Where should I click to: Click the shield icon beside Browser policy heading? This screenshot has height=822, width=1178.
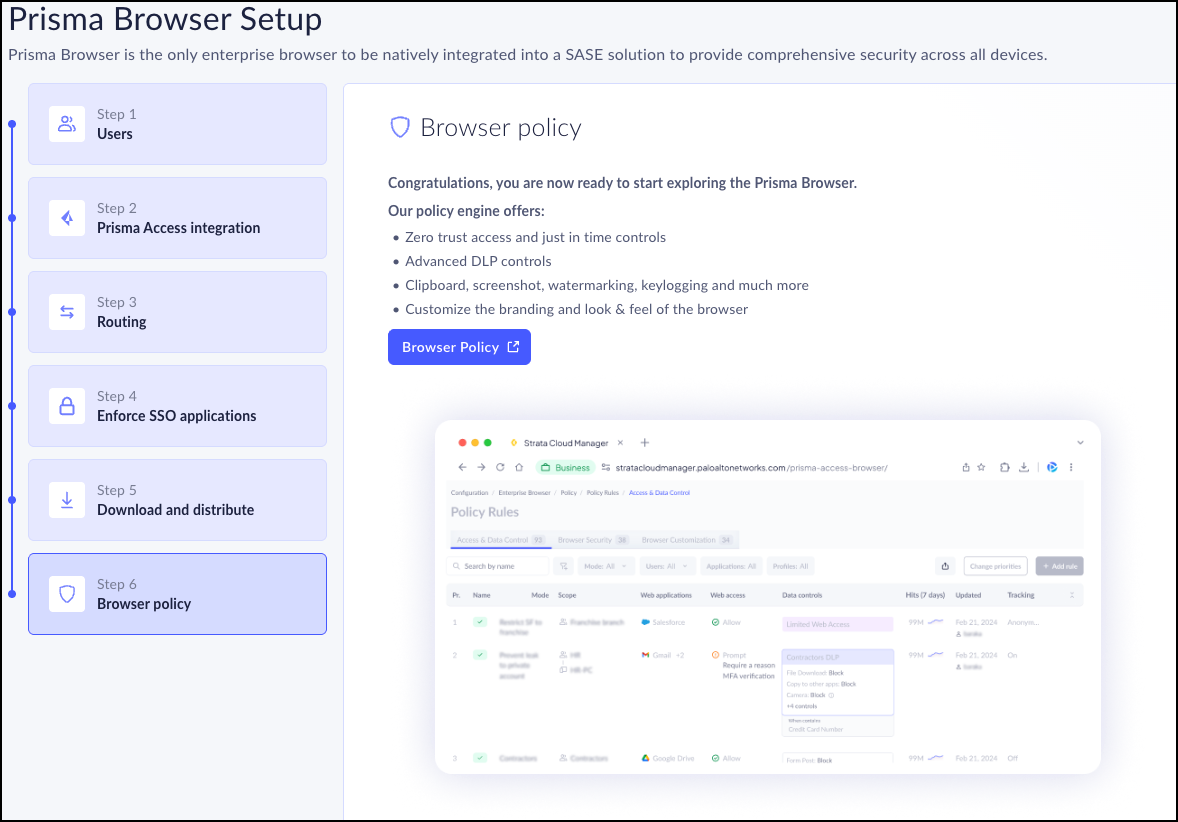pyautogui.click(x=400, y=127)
